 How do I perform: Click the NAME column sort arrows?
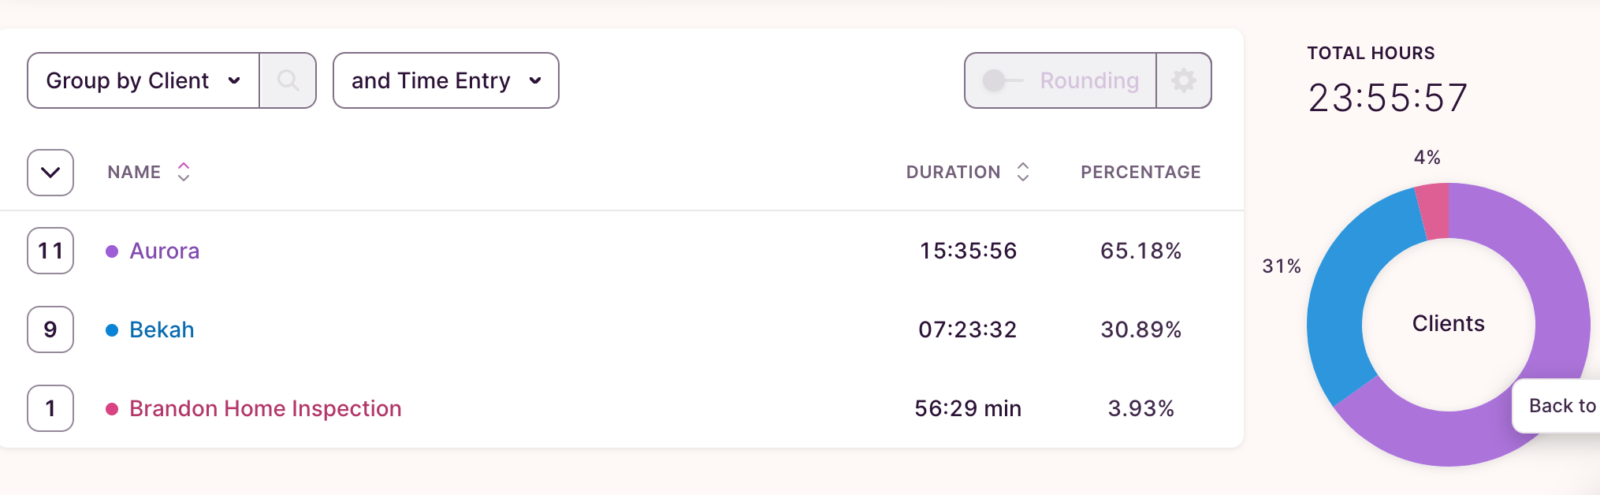(x=183, y=172)
